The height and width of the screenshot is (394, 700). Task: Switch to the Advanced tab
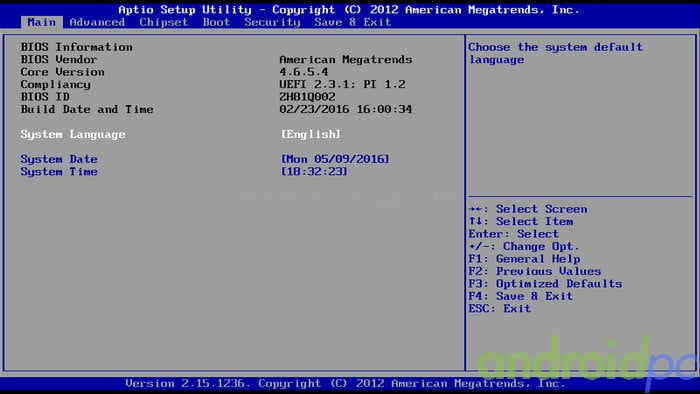coord(97,22)
